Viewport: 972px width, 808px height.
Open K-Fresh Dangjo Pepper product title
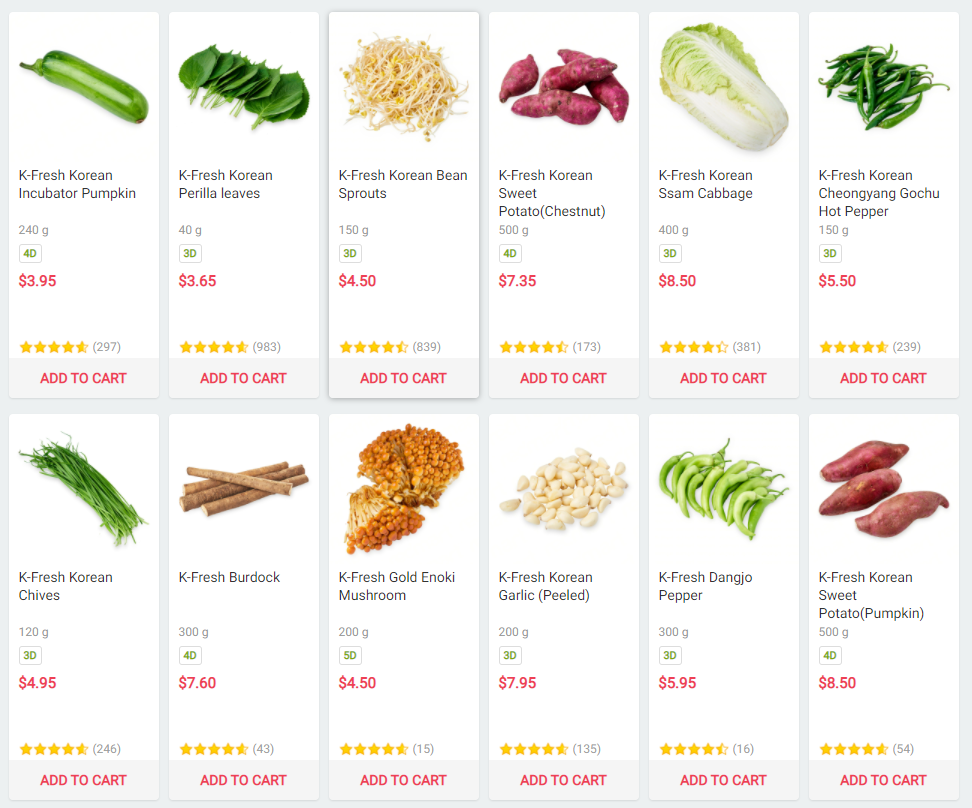tap(705, 586)
